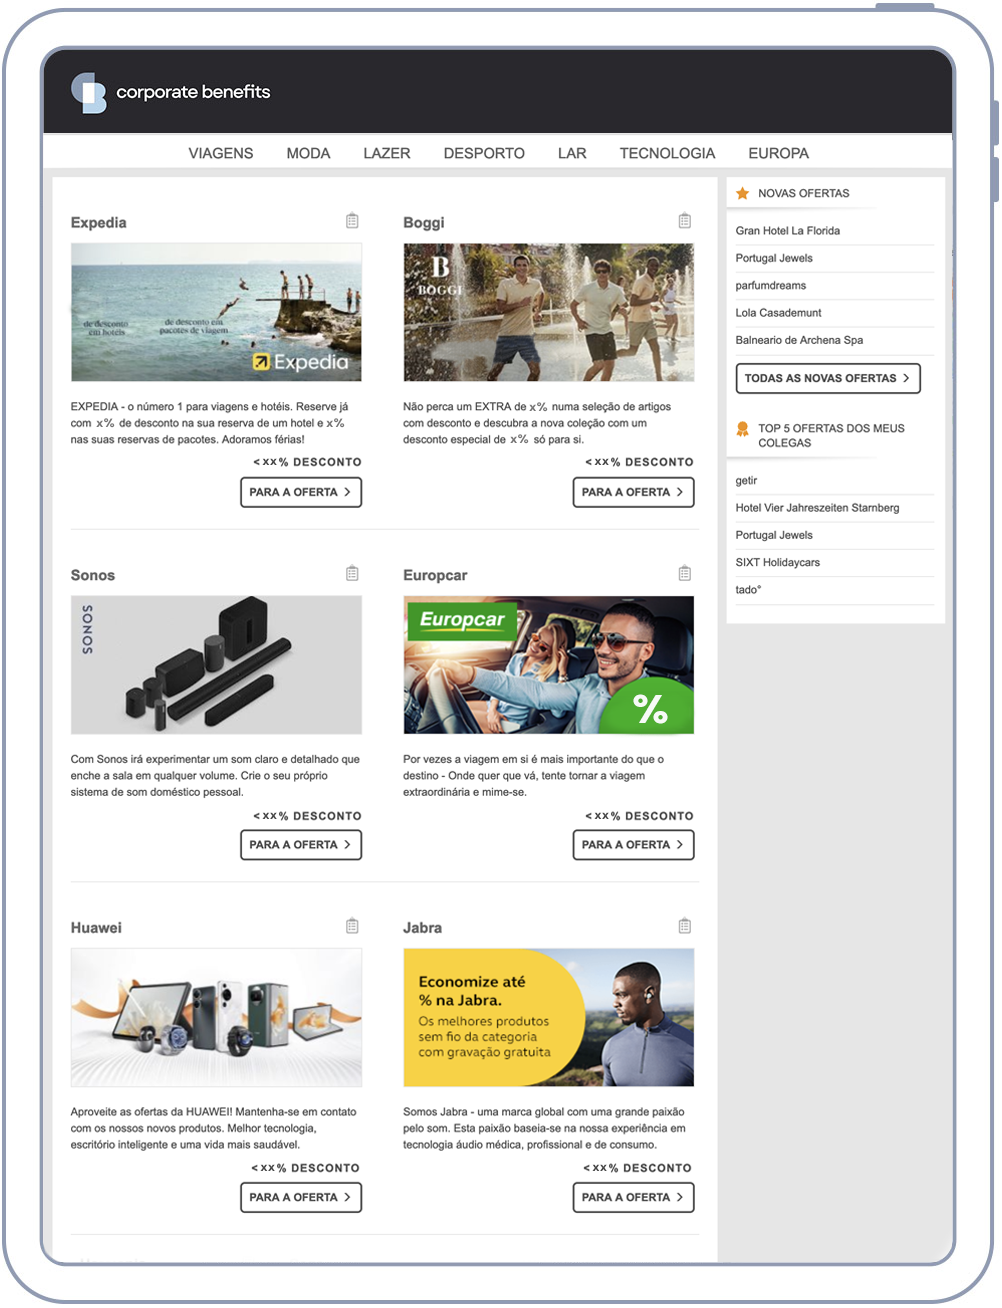Open the Tecnologia menu
The height and width of the screenshot is (1308, 1002).
coord(667,153)
